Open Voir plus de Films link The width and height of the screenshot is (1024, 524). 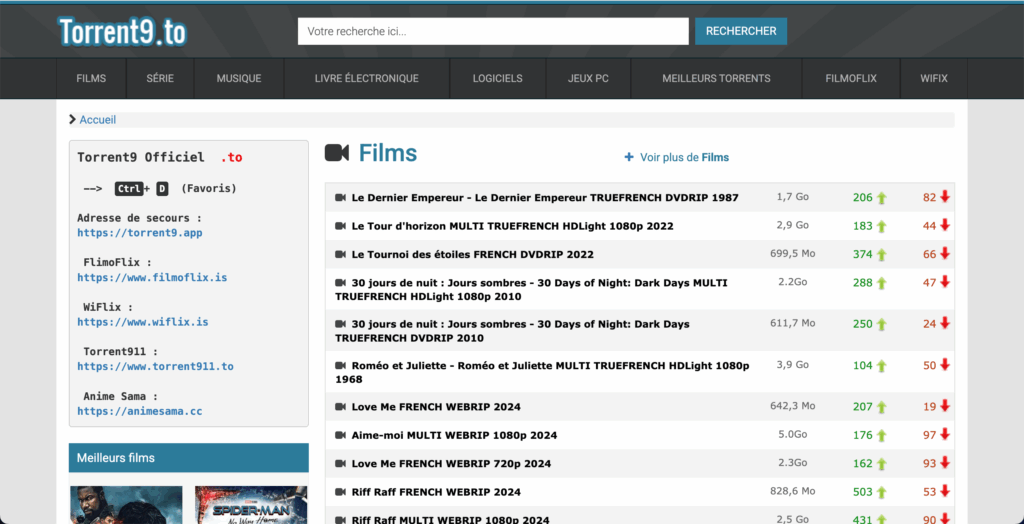(684, 157)
